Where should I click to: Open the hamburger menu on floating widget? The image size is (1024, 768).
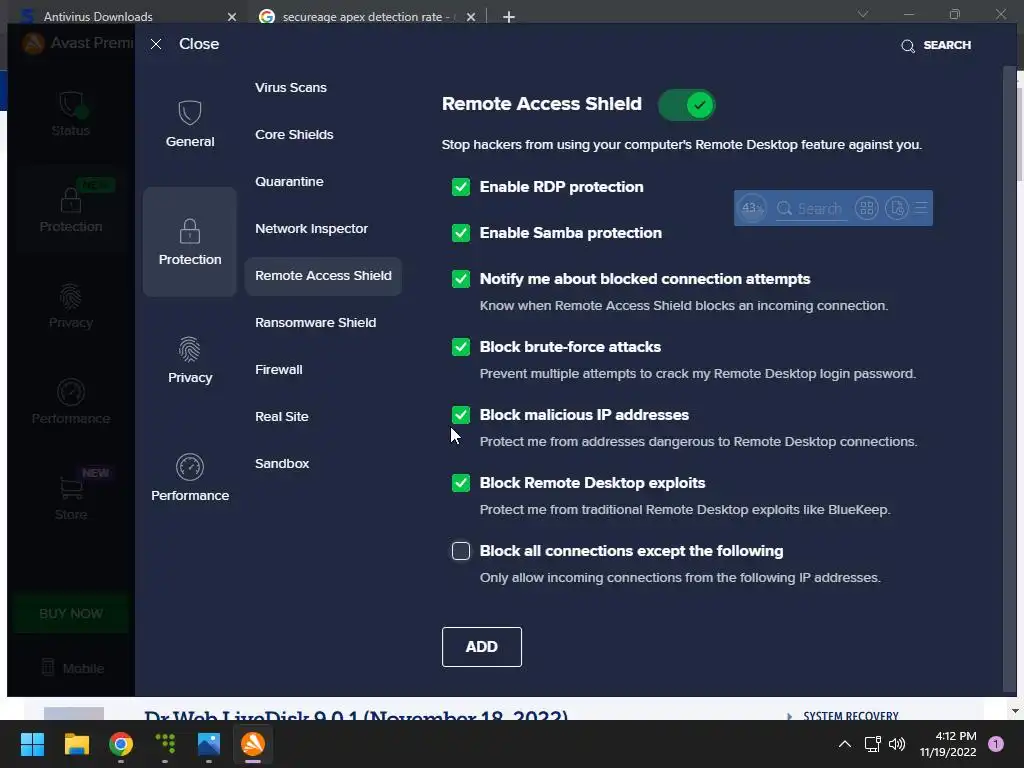point(921,208)
